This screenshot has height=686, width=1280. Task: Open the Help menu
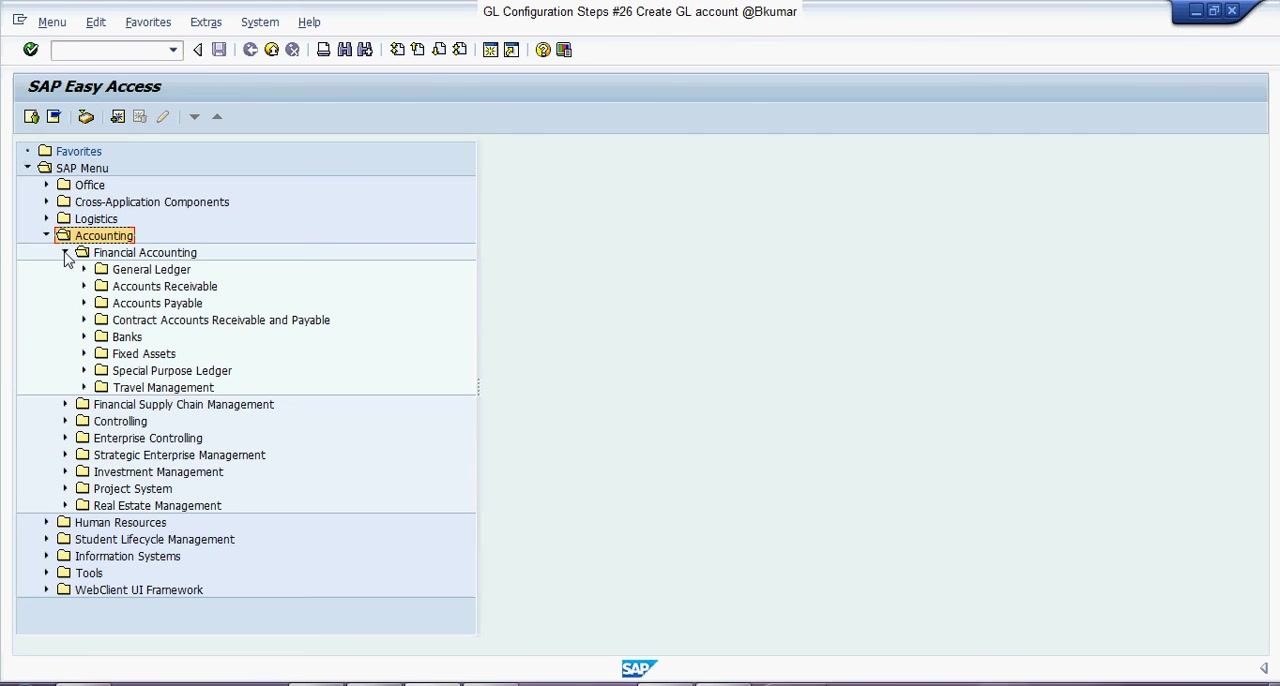click(309, 22)
